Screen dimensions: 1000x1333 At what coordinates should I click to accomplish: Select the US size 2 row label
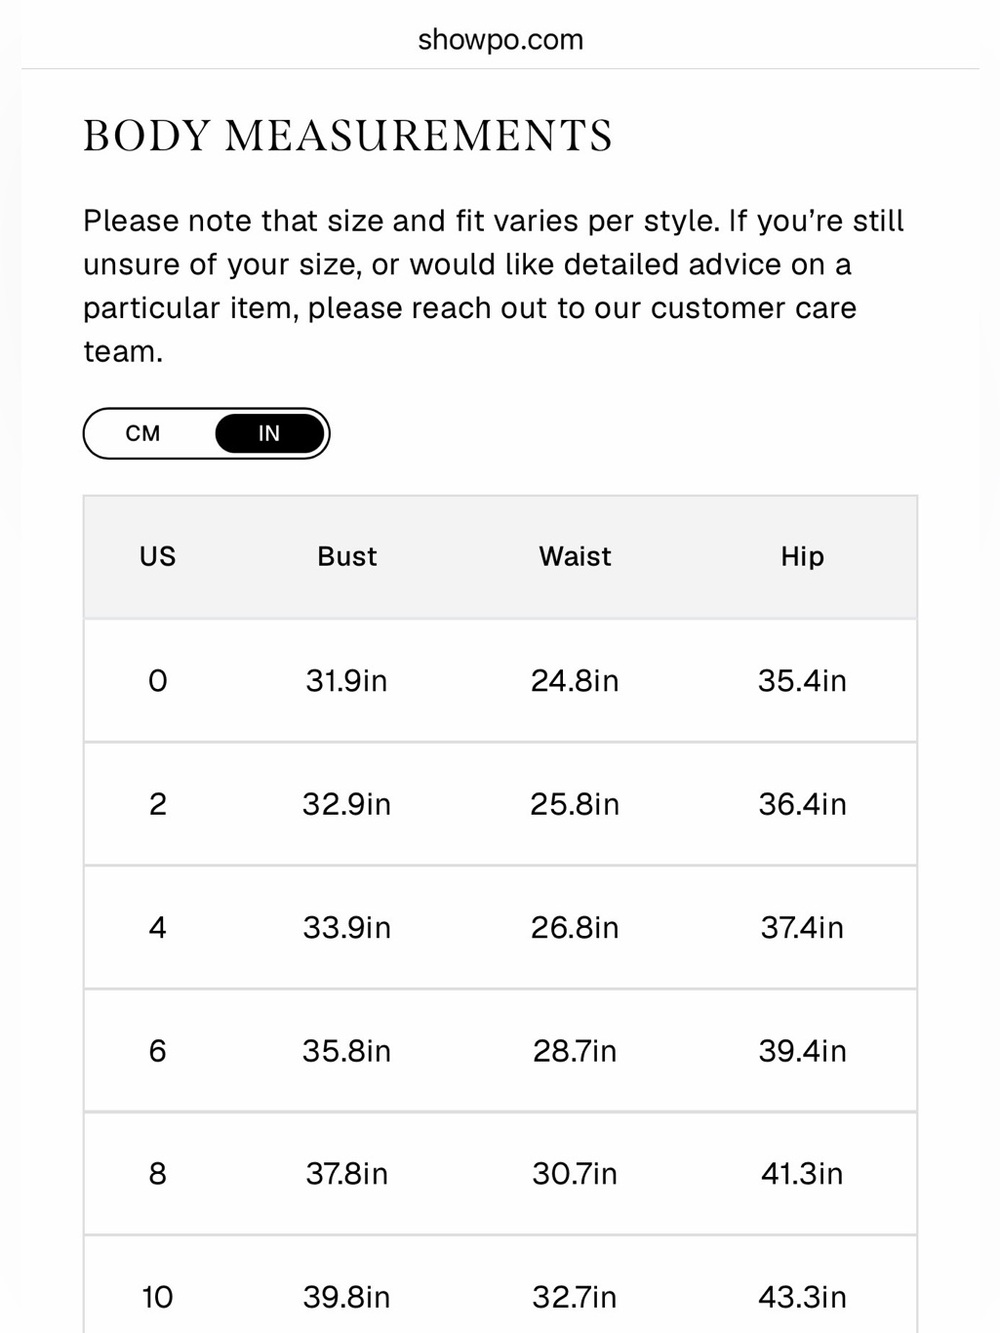click(157, 804)
